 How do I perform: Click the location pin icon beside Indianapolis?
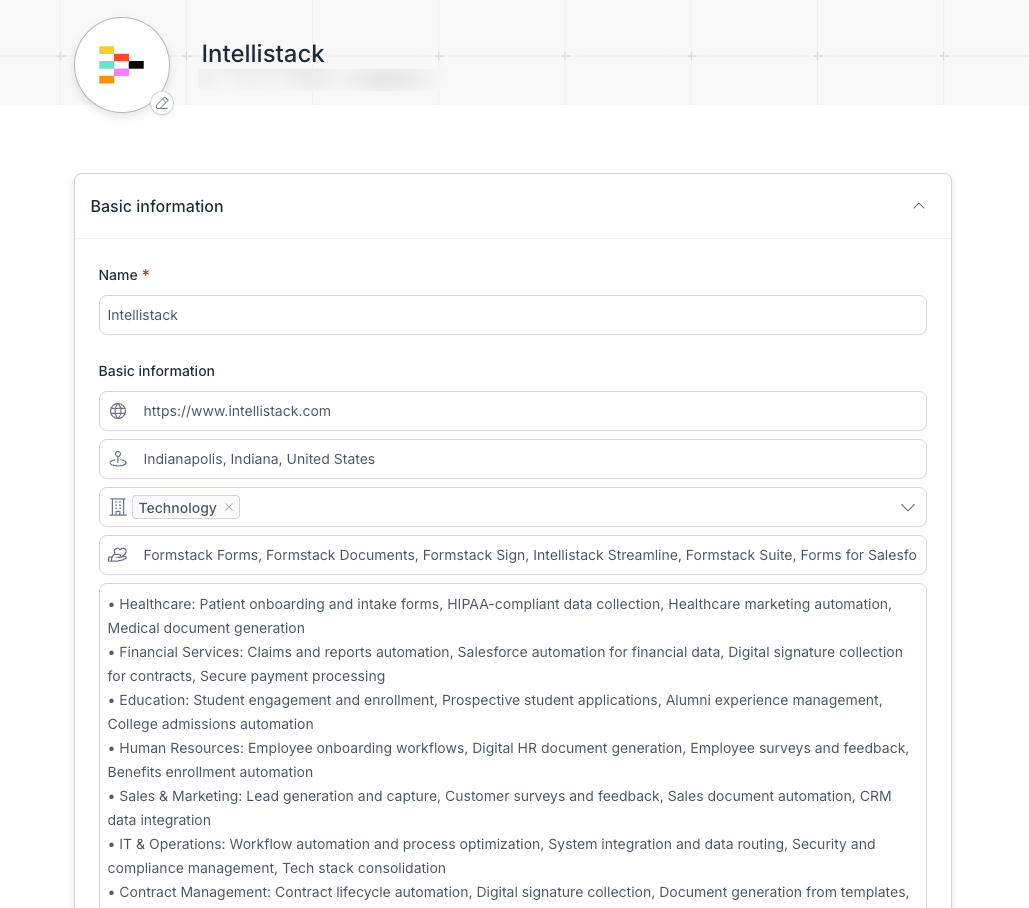coord(118,459)
